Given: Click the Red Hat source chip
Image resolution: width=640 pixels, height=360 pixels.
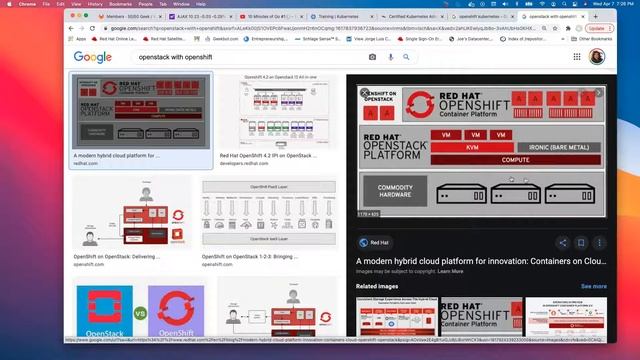Looking at the screenshot, I should coord(374,243).
